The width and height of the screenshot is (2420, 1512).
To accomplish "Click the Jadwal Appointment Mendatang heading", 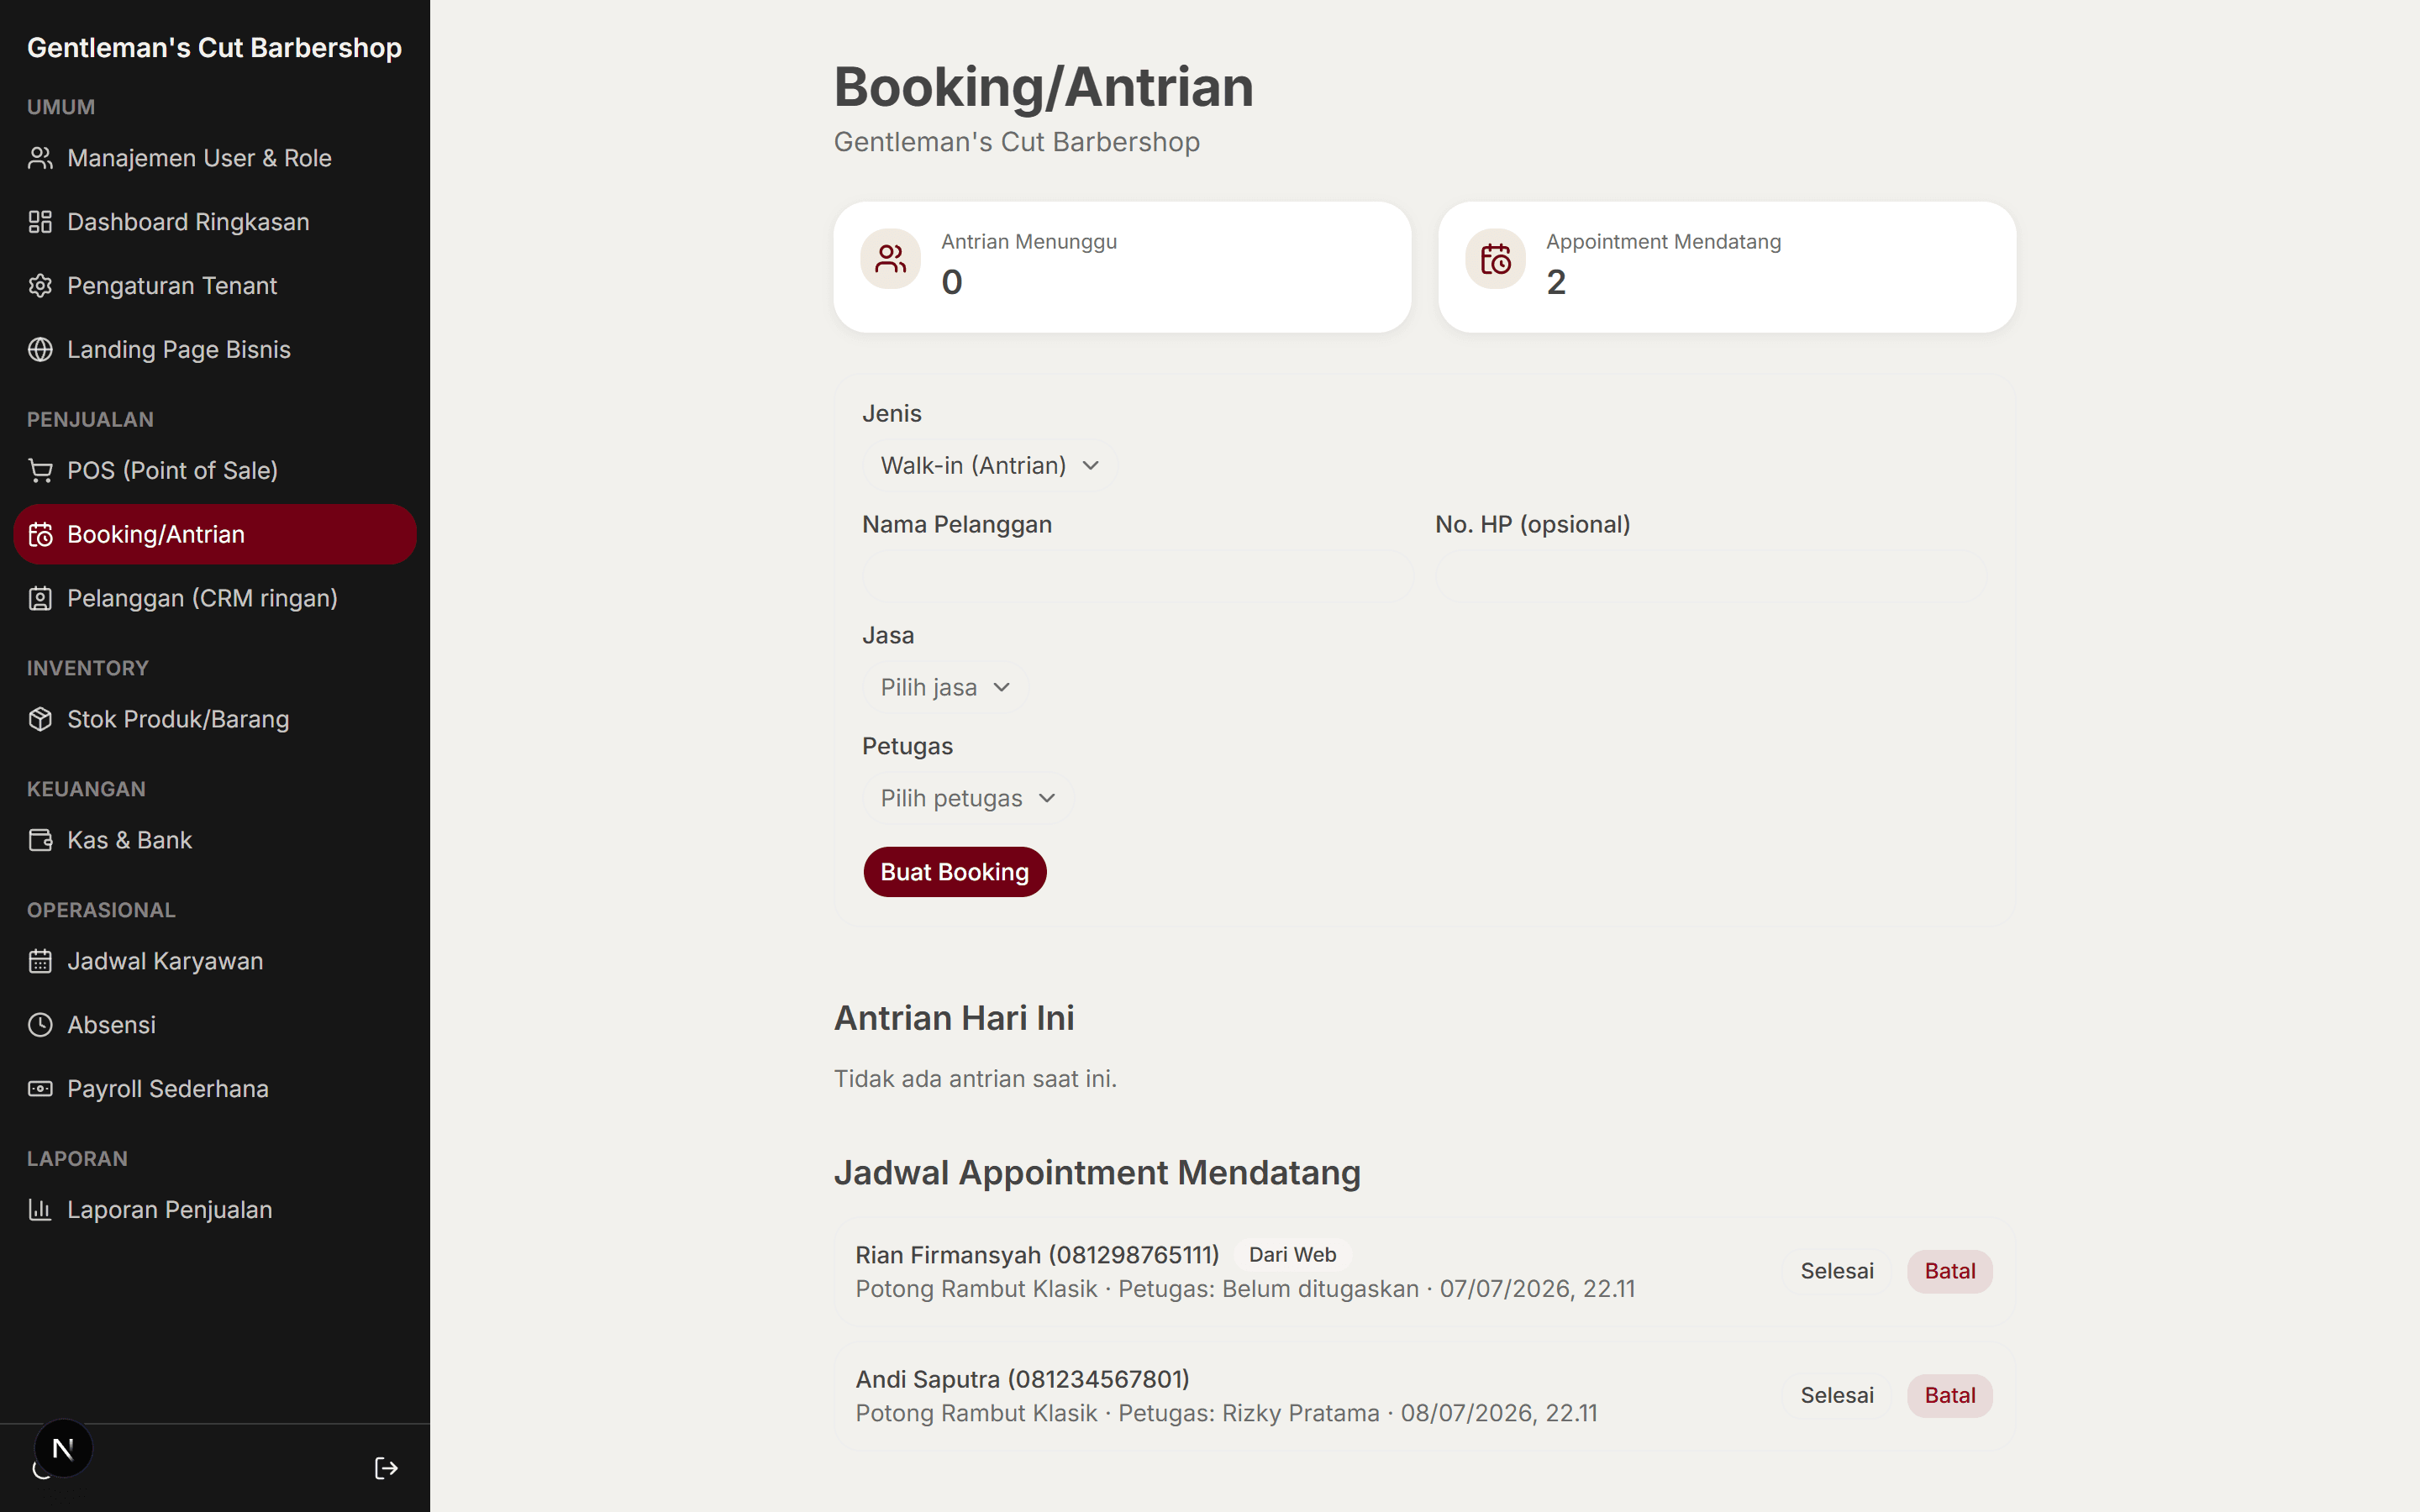I will (x=1097, y=1173).
